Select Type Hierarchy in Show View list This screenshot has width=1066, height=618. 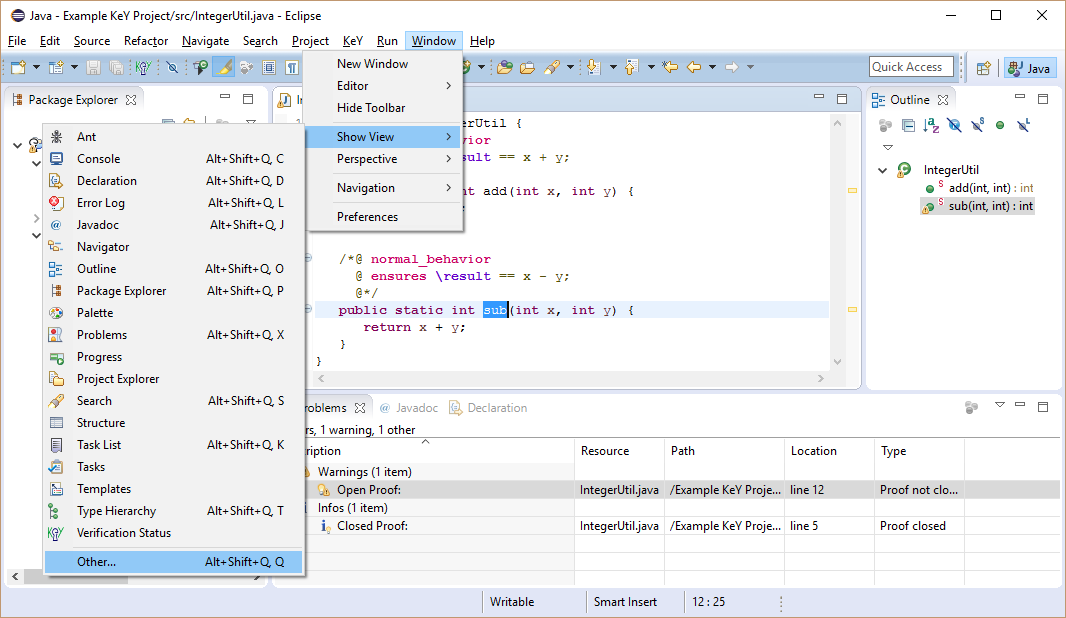tap(173, 511)
